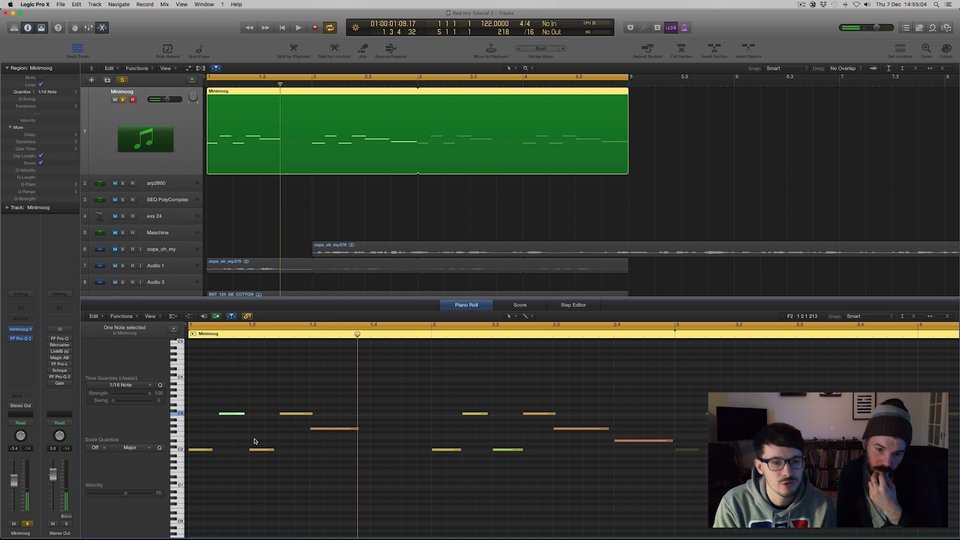960x540 pixels.
Task: Click the Minimoog track pan knob
Action: pyautogui.click(x=193, y=98)
